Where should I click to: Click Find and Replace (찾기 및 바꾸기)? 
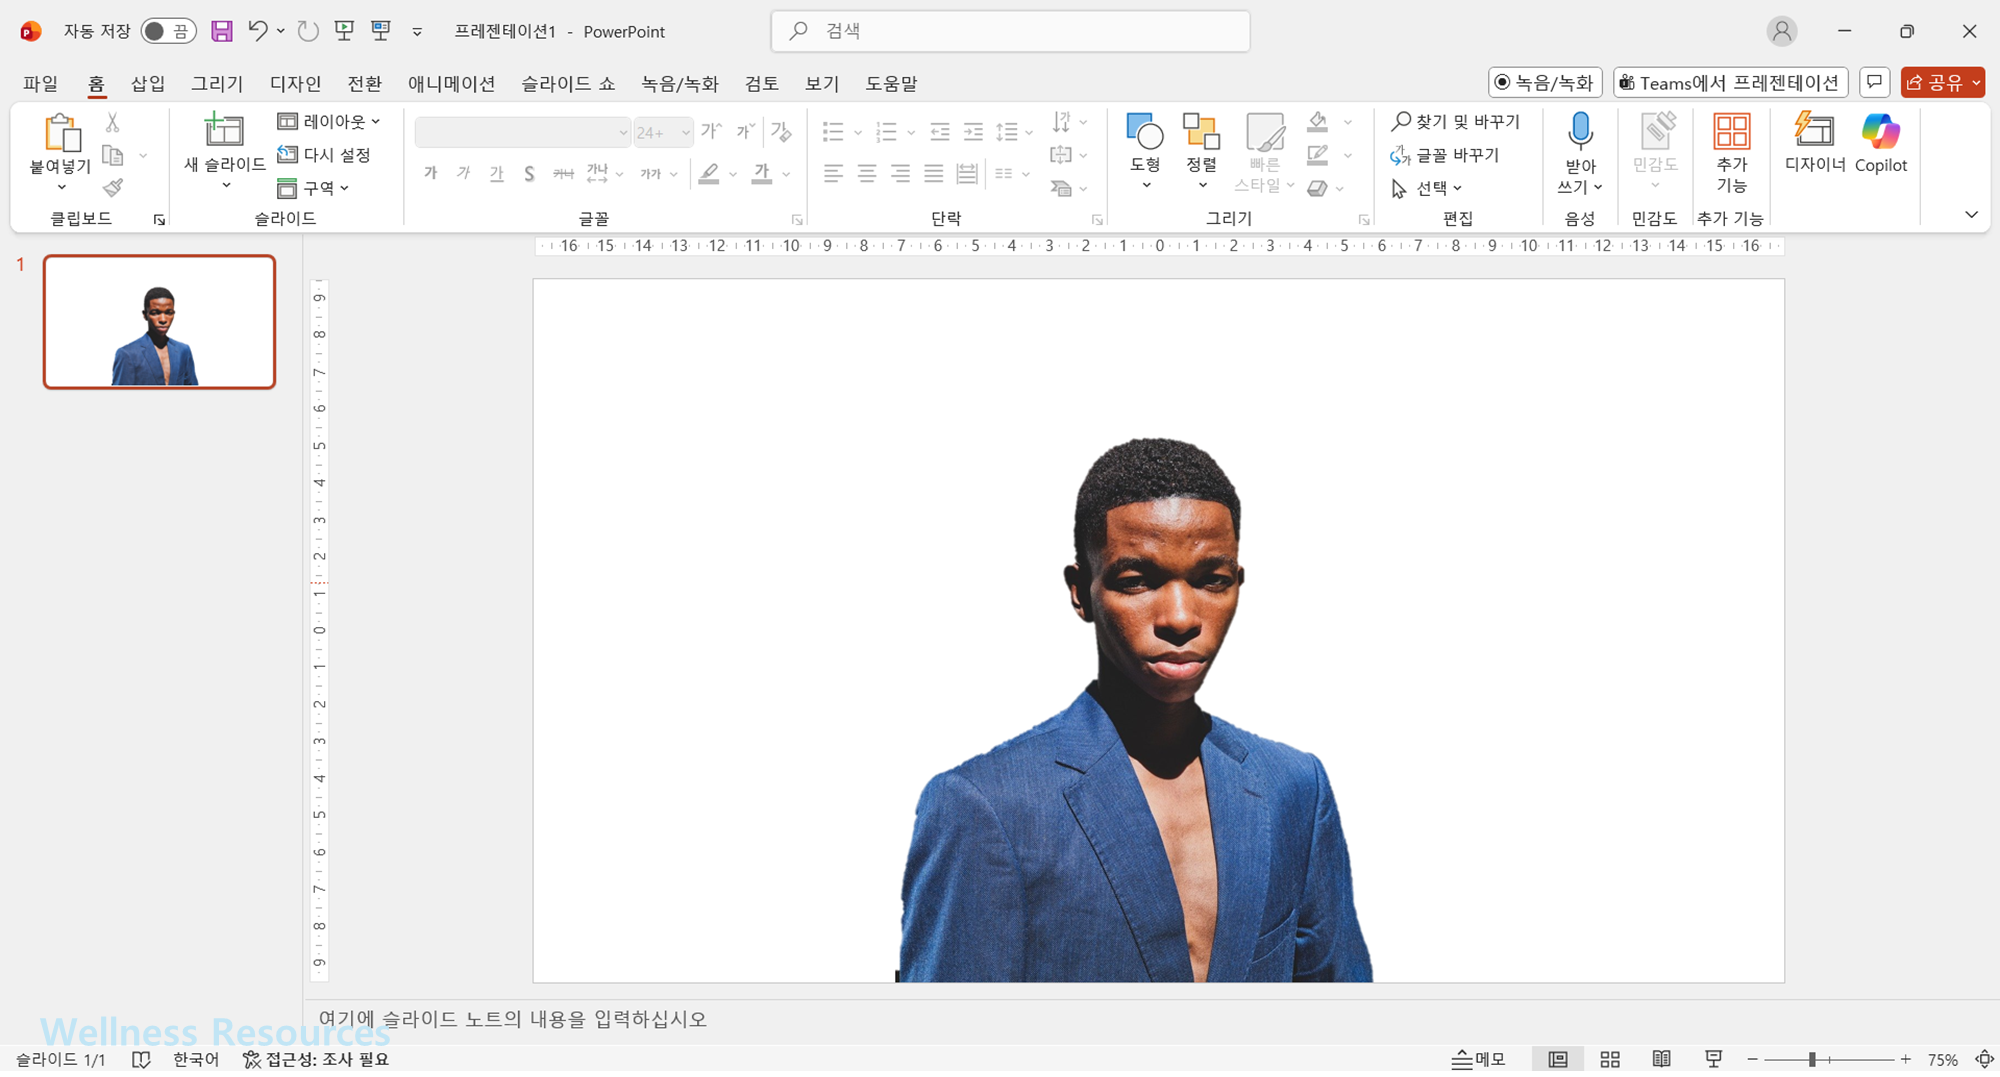(1455, 122)
